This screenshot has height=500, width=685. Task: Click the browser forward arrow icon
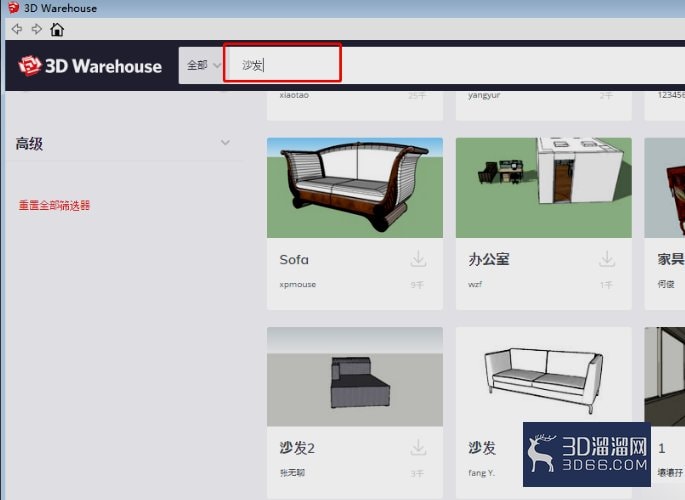coord(37,29)
